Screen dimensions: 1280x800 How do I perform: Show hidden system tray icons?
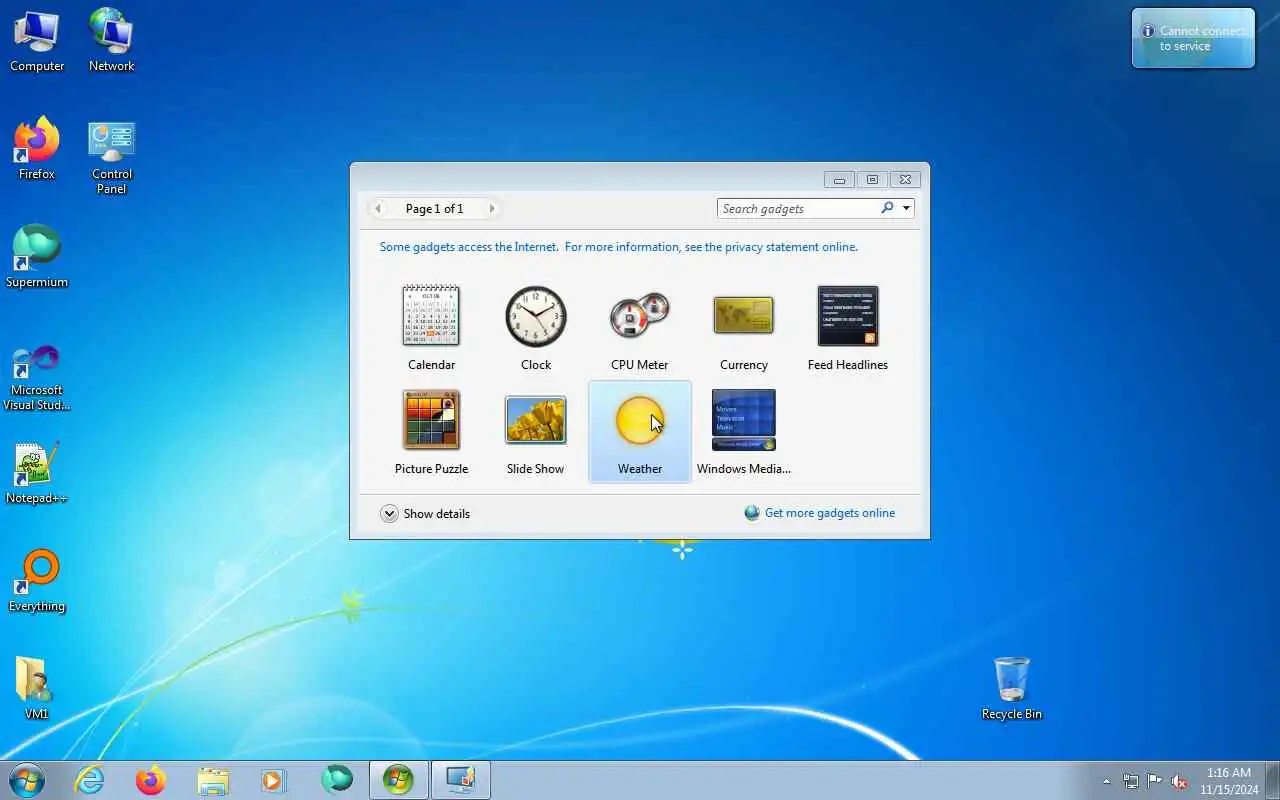[1106, 781]
